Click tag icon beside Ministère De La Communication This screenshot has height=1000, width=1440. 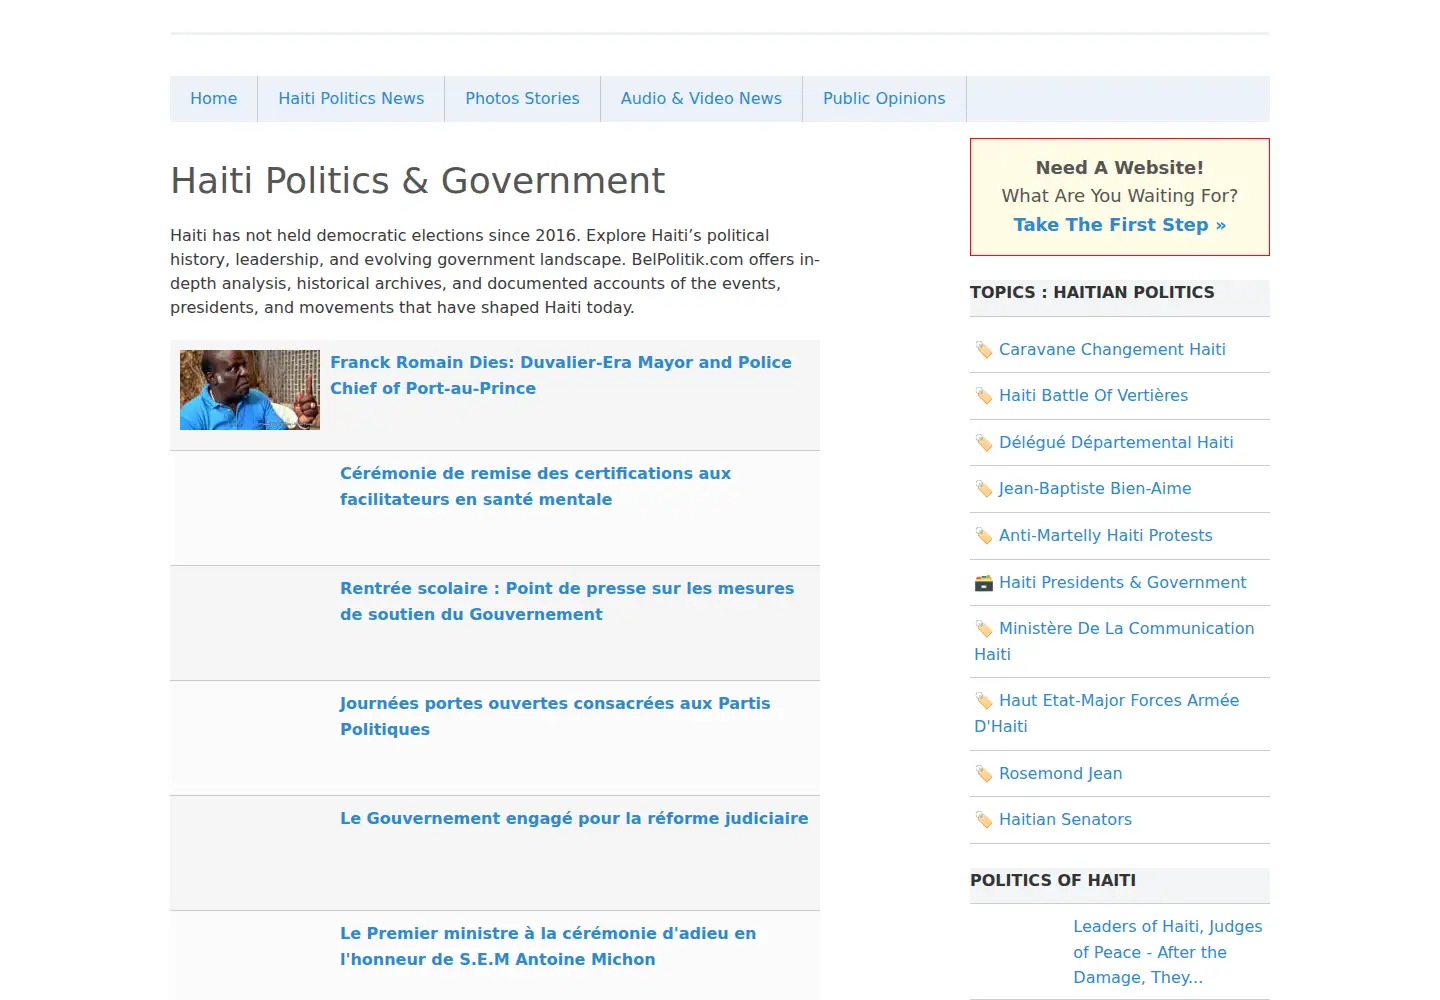[984, 629]
